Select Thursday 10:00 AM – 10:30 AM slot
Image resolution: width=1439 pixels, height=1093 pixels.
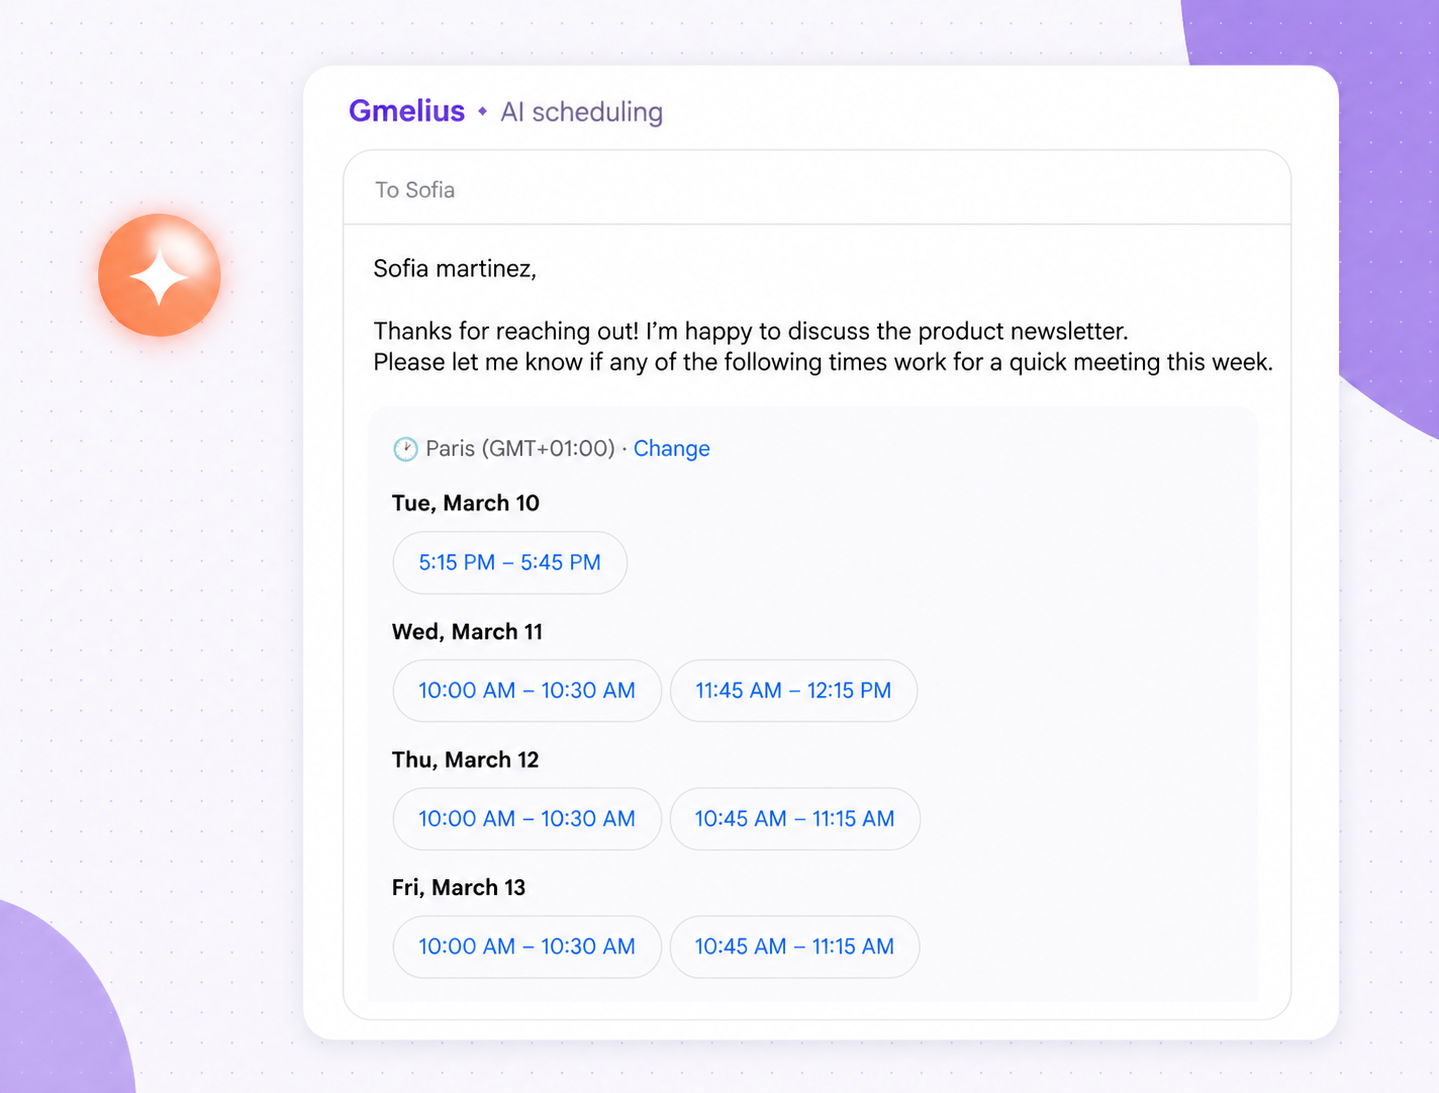click(527, 819)
